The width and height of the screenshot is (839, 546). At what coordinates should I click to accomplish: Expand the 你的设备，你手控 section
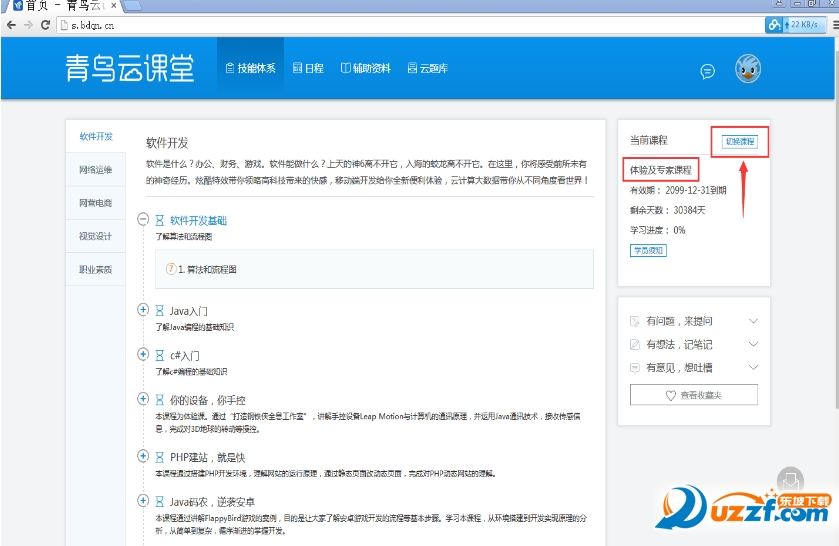pyautogui.click(x=143, y=398)
